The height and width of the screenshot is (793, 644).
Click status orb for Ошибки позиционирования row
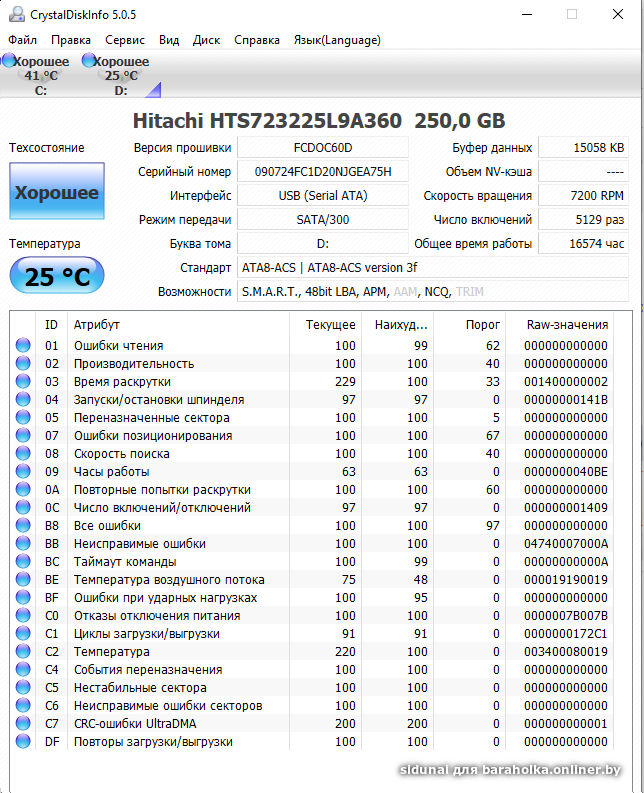tap(23, 435)
